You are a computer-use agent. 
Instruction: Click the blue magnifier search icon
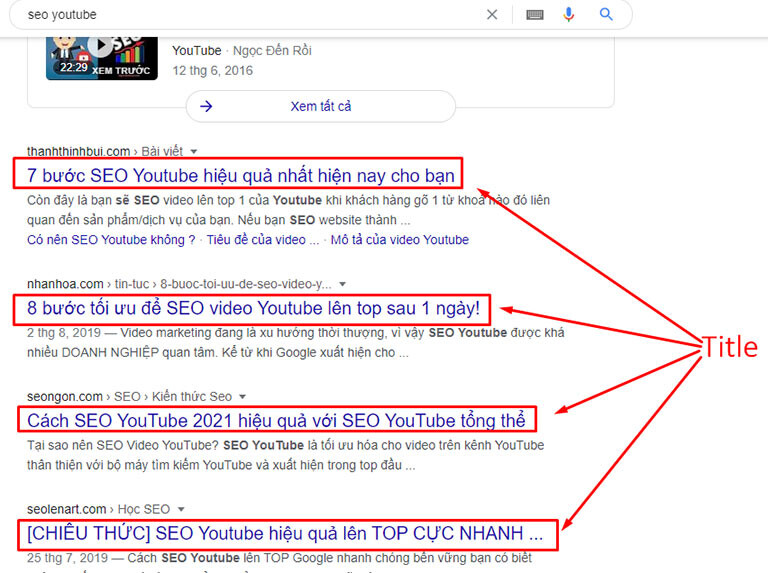[606, 15]
